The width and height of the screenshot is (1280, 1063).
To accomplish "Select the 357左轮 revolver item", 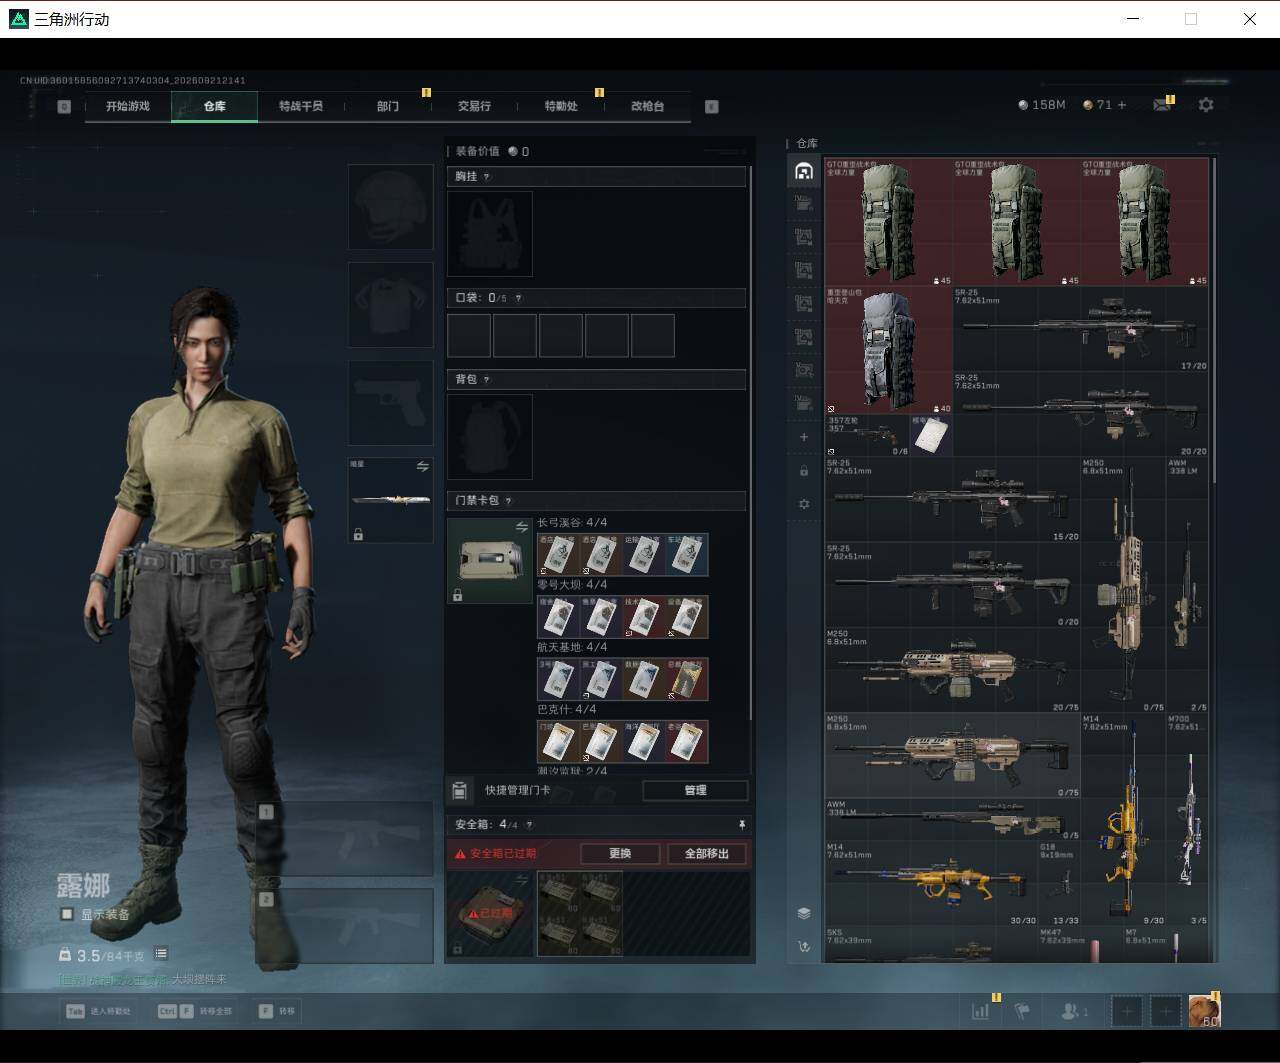I will coord(867,436).
